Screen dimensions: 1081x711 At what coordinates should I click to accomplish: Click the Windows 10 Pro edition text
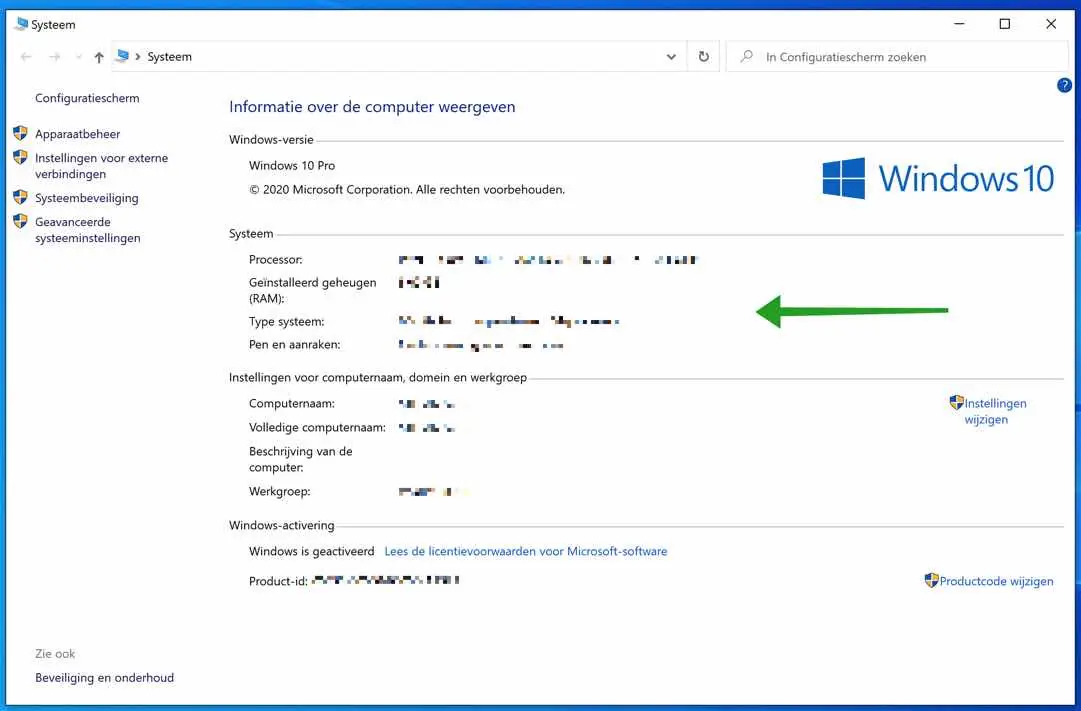(292, 166)
